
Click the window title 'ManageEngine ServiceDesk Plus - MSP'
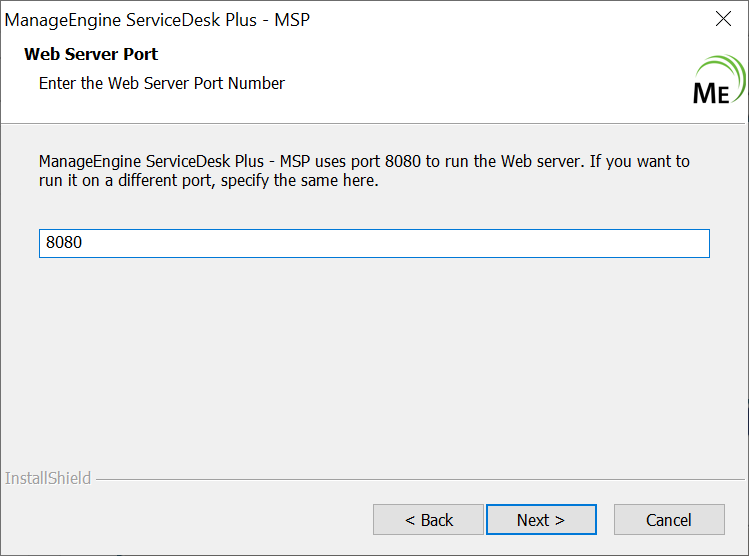[x=157, y=20]
